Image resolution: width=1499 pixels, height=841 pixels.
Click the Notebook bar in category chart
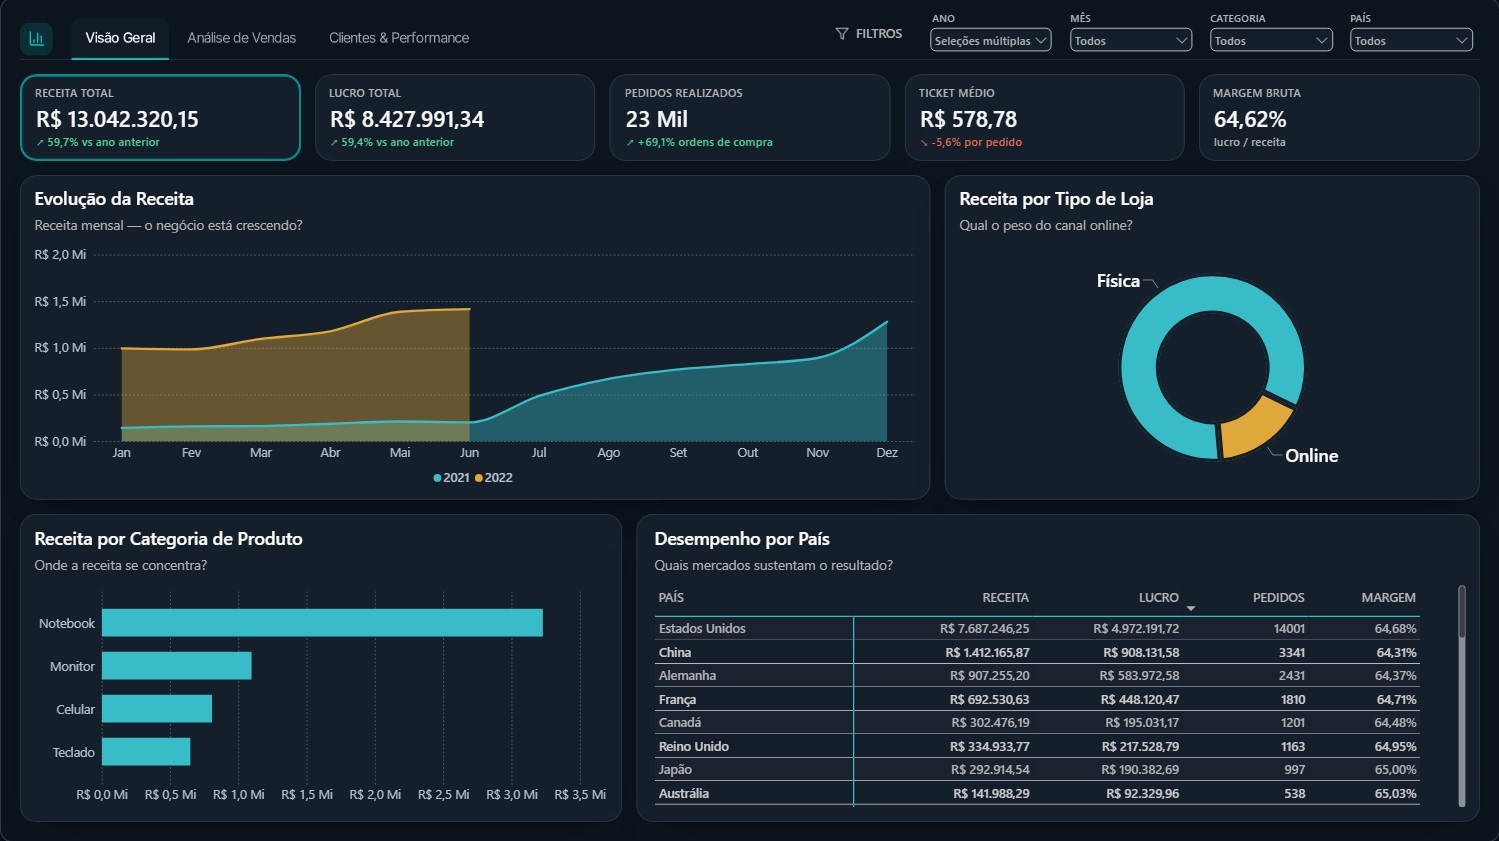coord(322,623)
